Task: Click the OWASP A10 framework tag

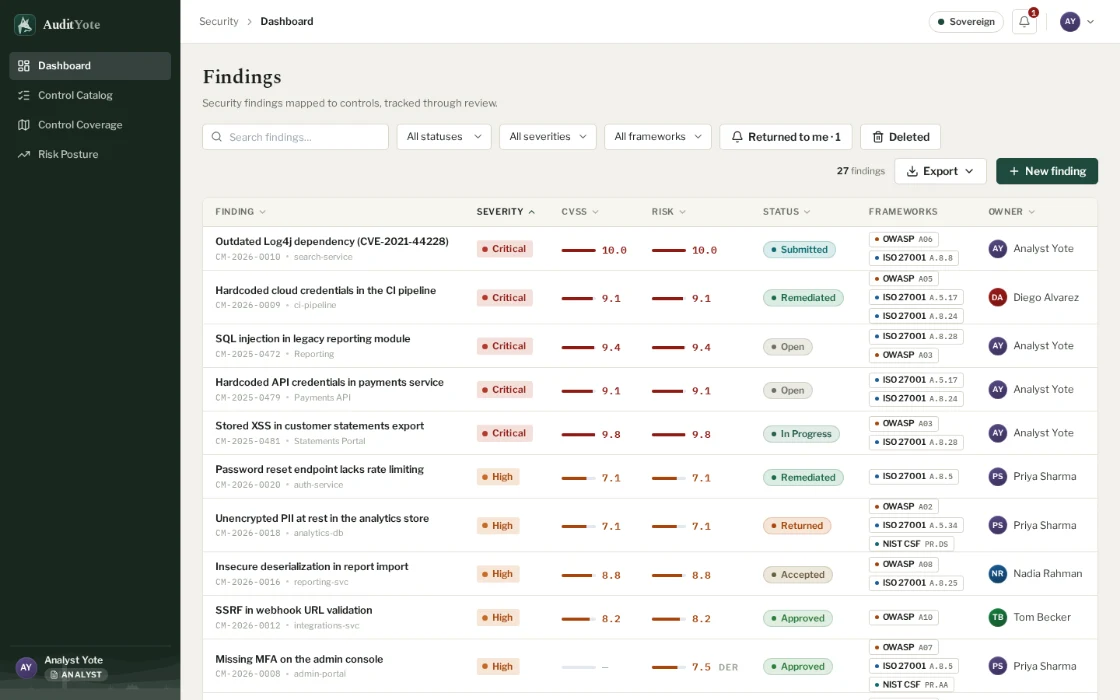Action: tap(904, 617)
